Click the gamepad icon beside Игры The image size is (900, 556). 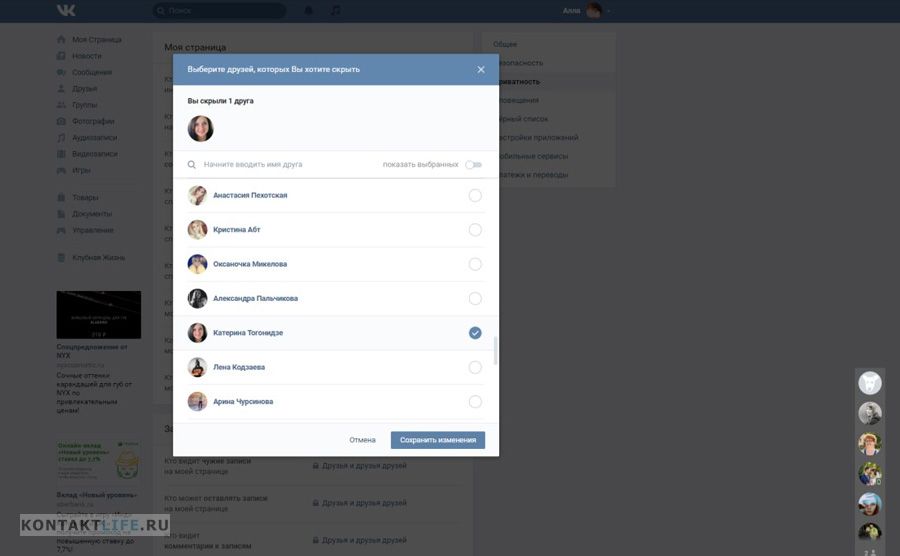[x=61, y=170]
